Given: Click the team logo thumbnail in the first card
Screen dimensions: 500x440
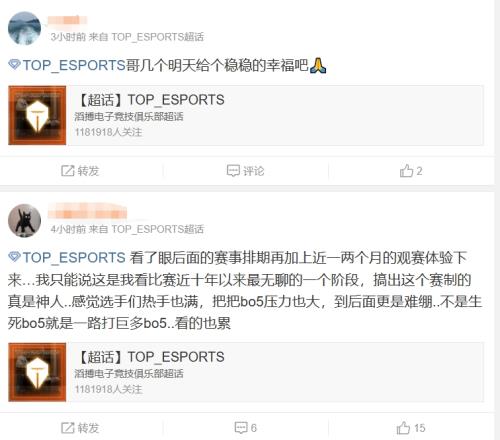Looking at the screenshot, I should click(37, 115).
